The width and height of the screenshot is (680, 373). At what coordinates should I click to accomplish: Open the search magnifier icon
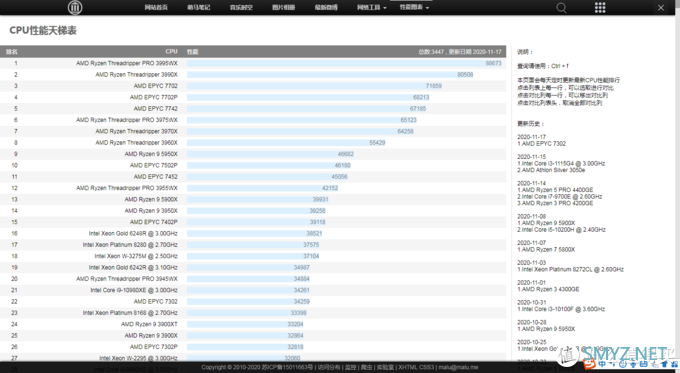tap(561, 8)
